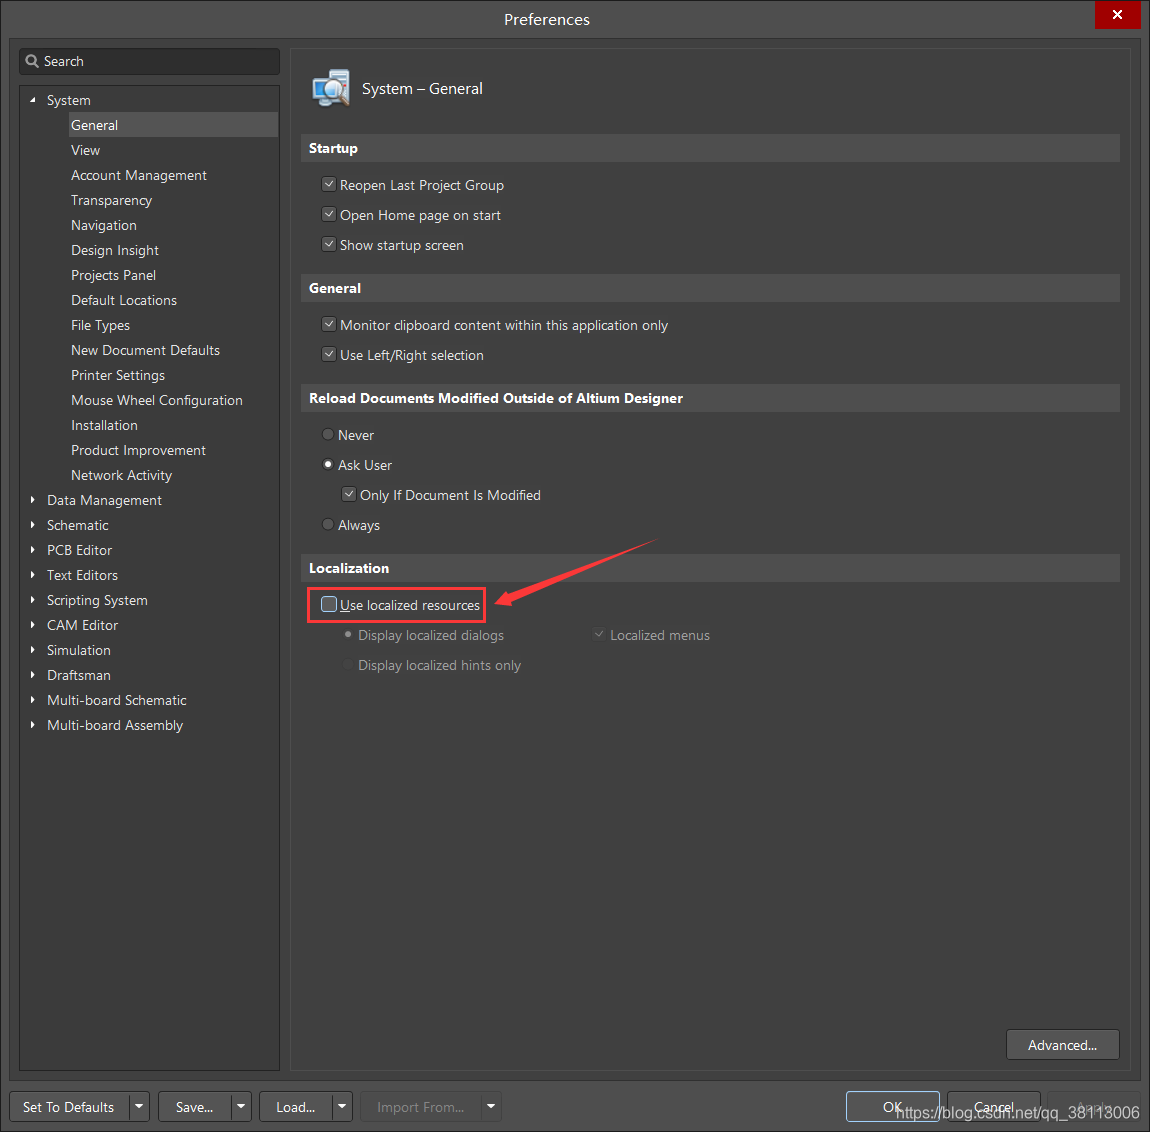The image size is (1150, 1132).
Task: Toggle Show startup screen checkbox
Action: [x=328, y=245]
